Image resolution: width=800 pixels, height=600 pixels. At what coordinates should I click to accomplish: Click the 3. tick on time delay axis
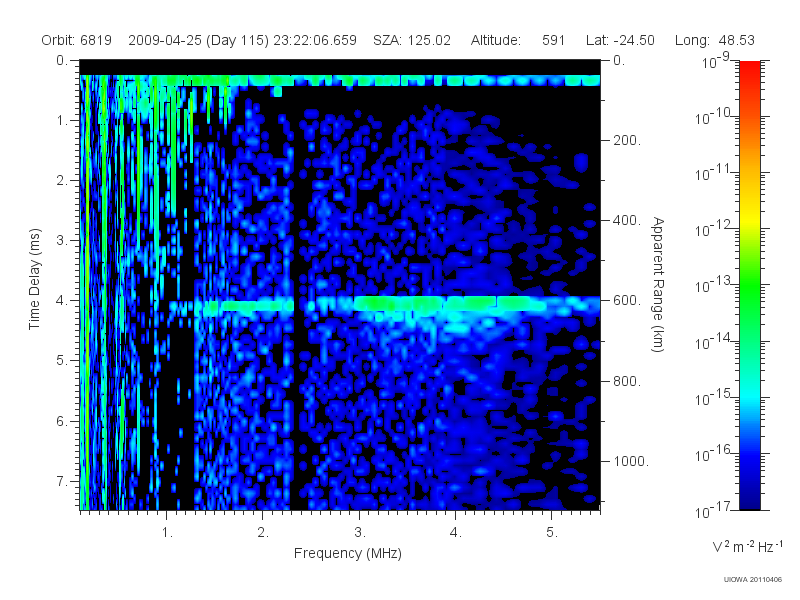tap(62, 240)
